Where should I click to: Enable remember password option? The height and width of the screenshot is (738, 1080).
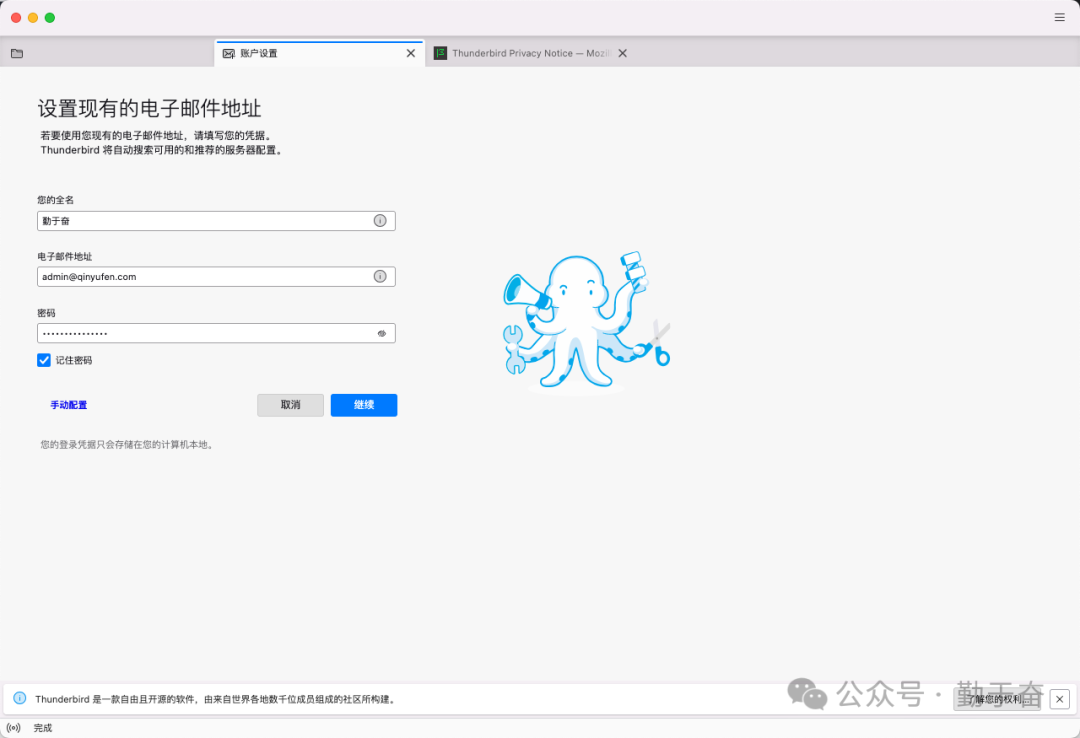click(43, 360)
